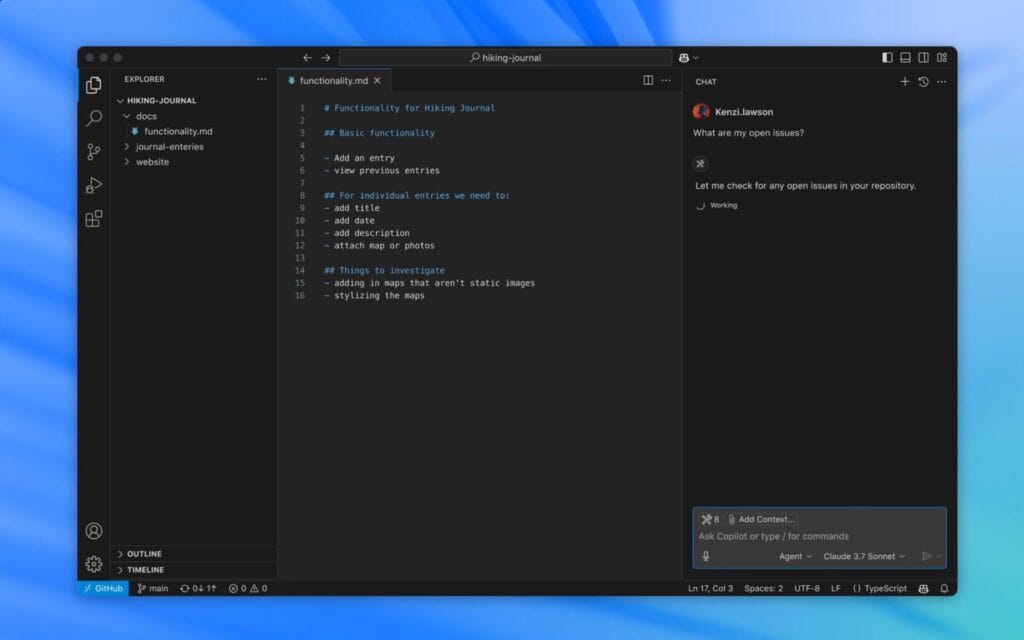
Task: Start voice chat with microphone icon
Action: point(705,556)
